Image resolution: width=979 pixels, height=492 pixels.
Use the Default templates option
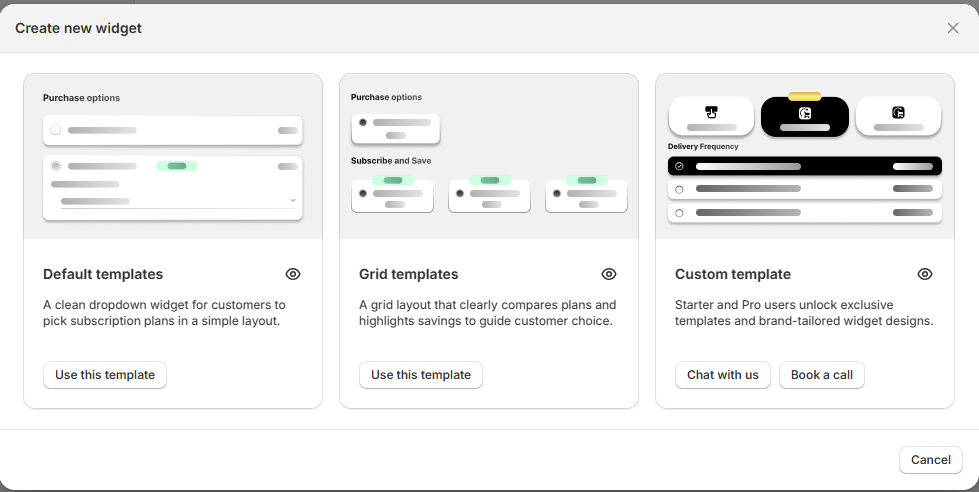tap(105, 375)
